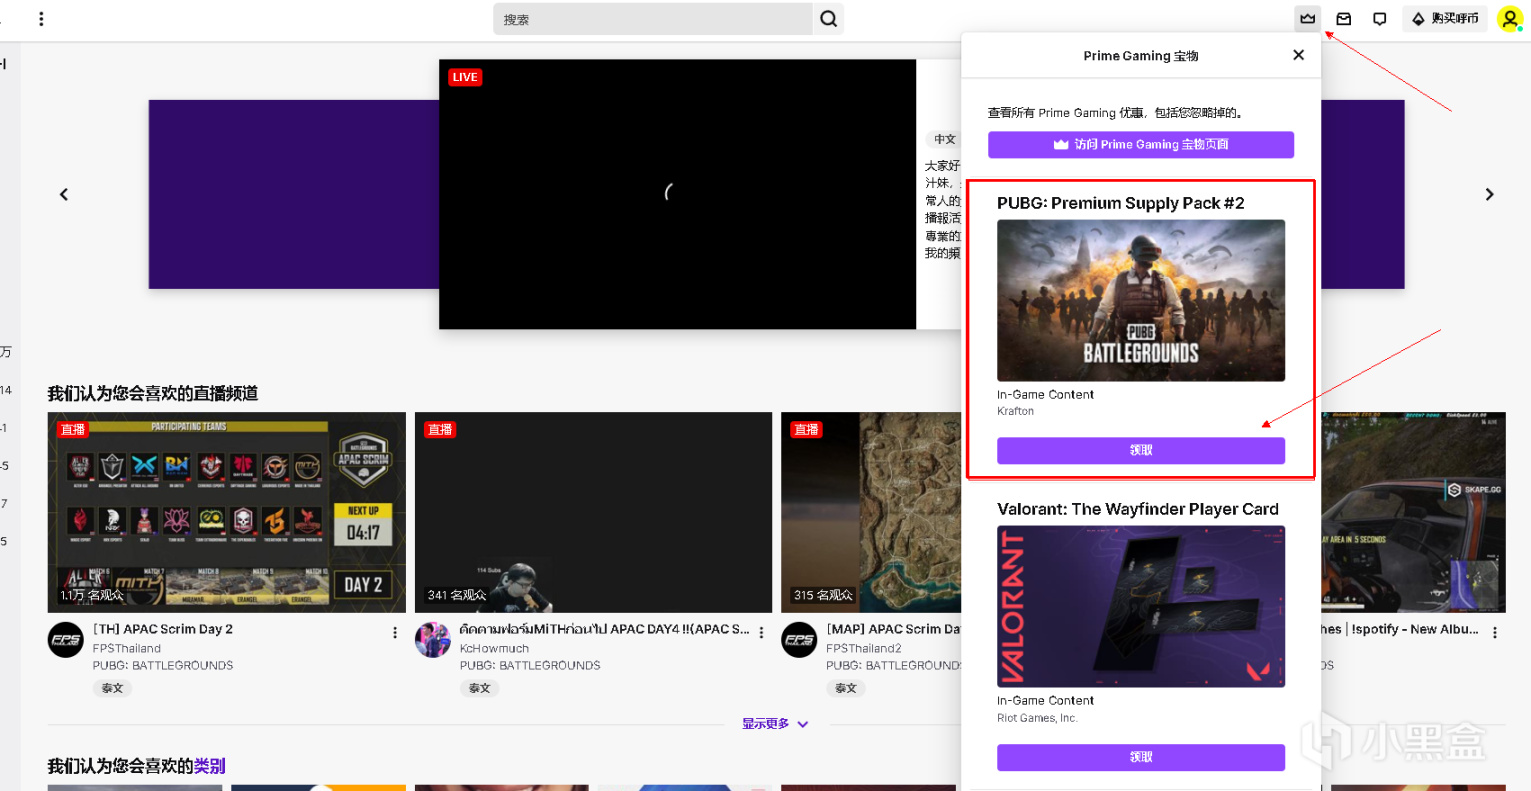1531x791 pixels.
Task: Select 泰文 tag under KcHowmuch stream
Action: (480, 688)
